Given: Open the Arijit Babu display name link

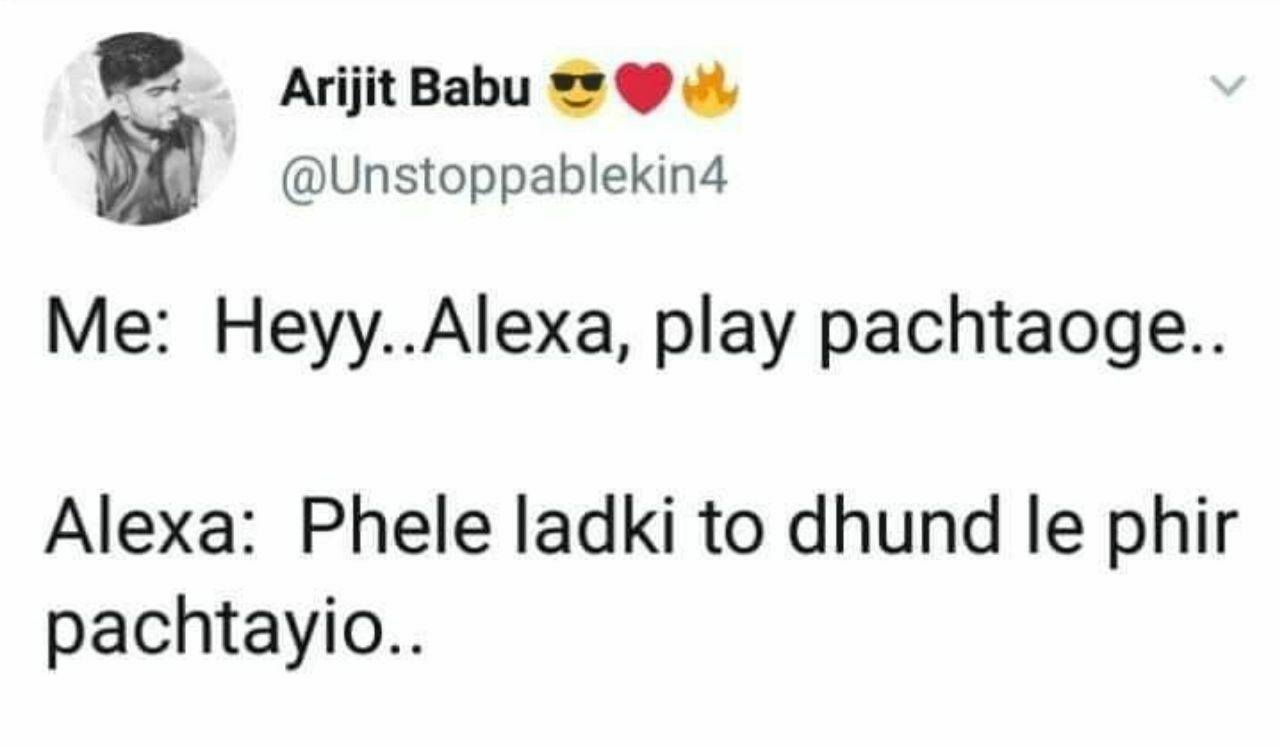Looking at the screenshot, I should pos(405,93).
